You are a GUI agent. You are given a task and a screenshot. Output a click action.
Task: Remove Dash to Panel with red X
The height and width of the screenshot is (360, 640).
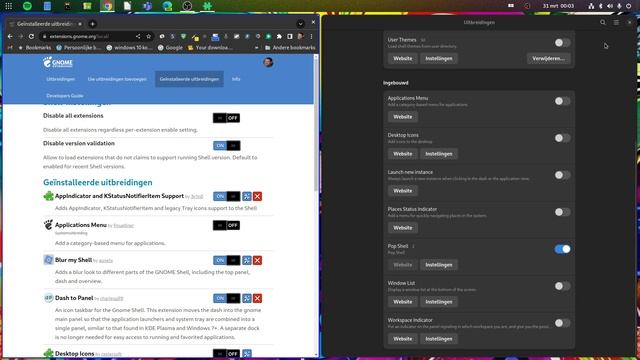coord(257,298)
